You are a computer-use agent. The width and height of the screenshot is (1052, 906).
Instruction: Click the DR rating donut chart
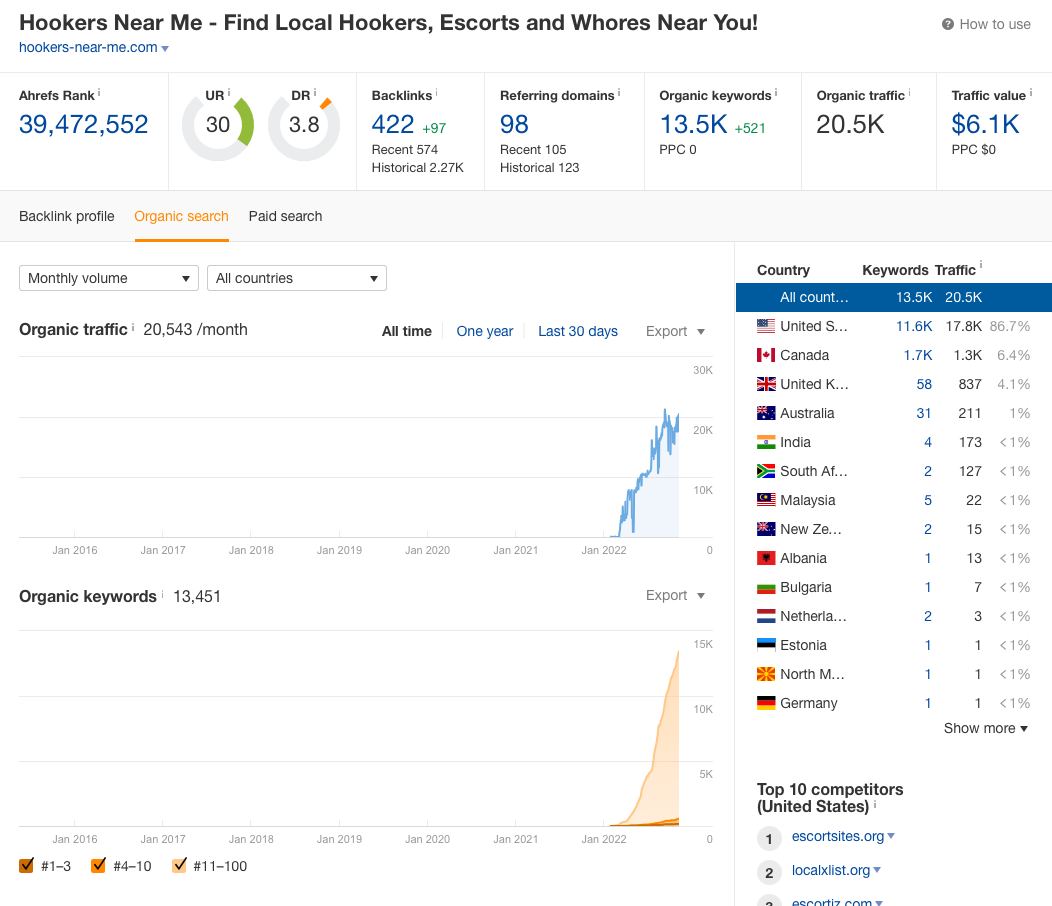(304, 124)
